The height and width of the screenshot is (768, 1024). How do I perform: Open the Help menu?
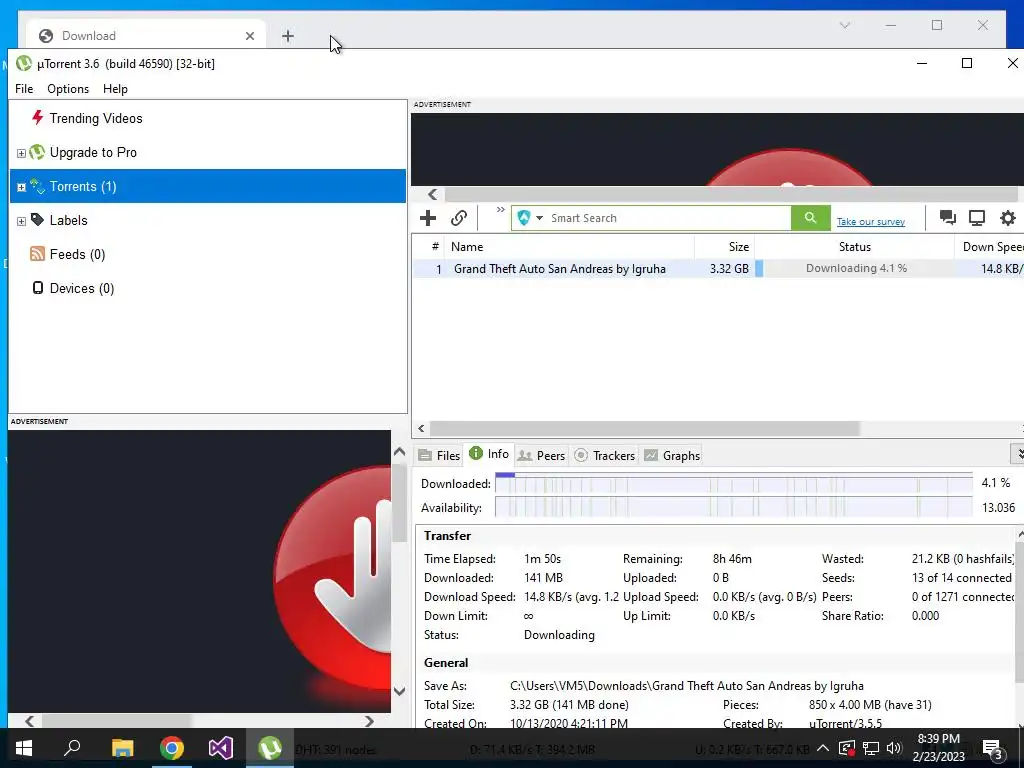point(115,89)
